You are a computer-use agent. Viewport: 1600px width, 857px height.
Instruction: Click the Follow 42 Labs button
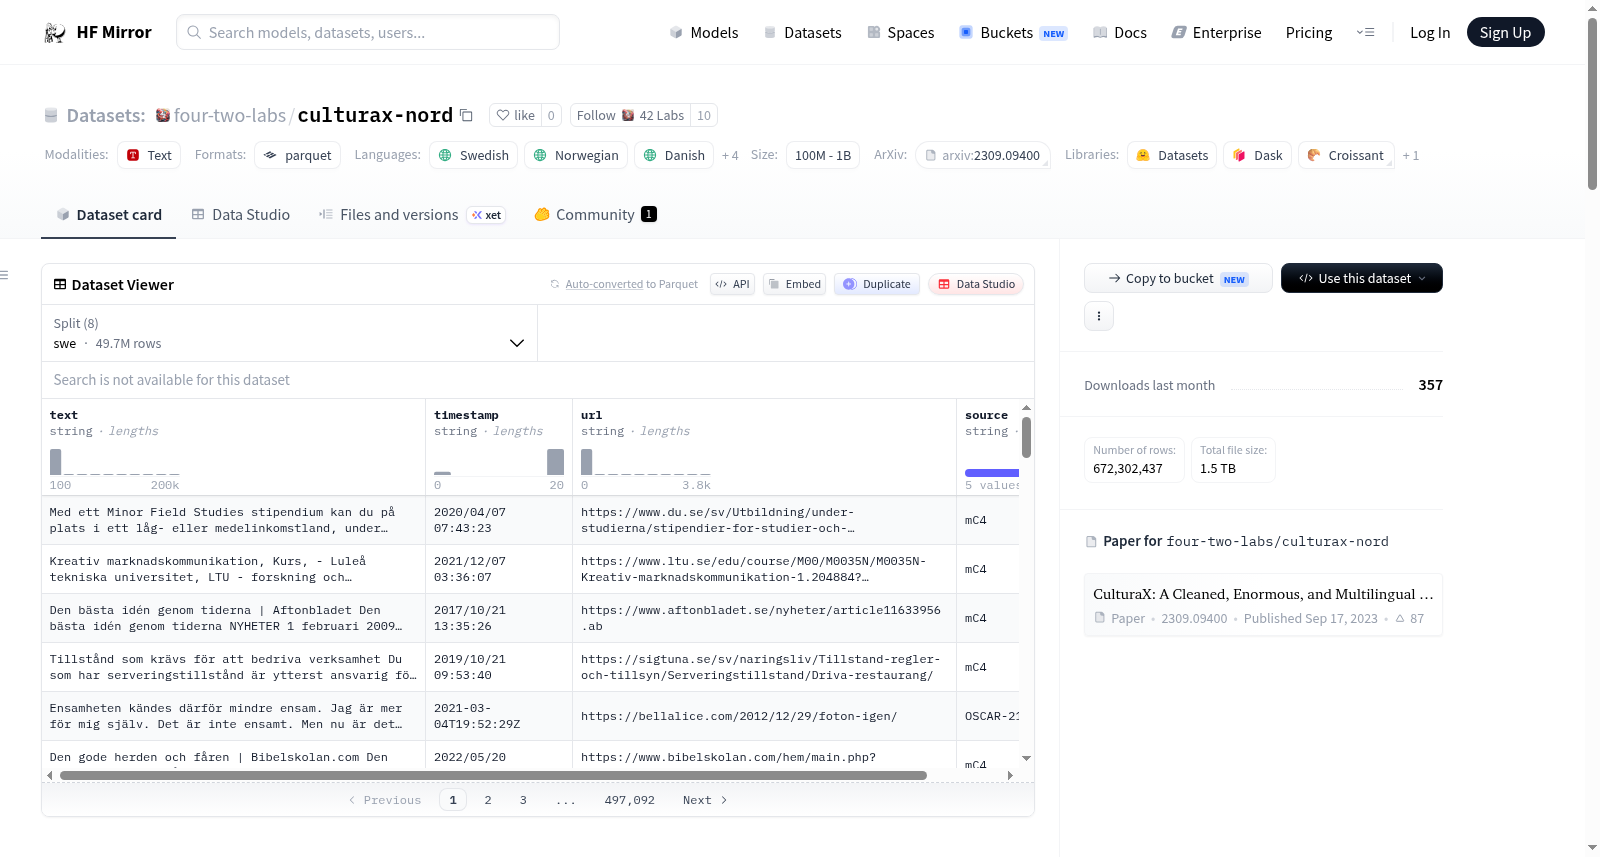click(630, 115)
